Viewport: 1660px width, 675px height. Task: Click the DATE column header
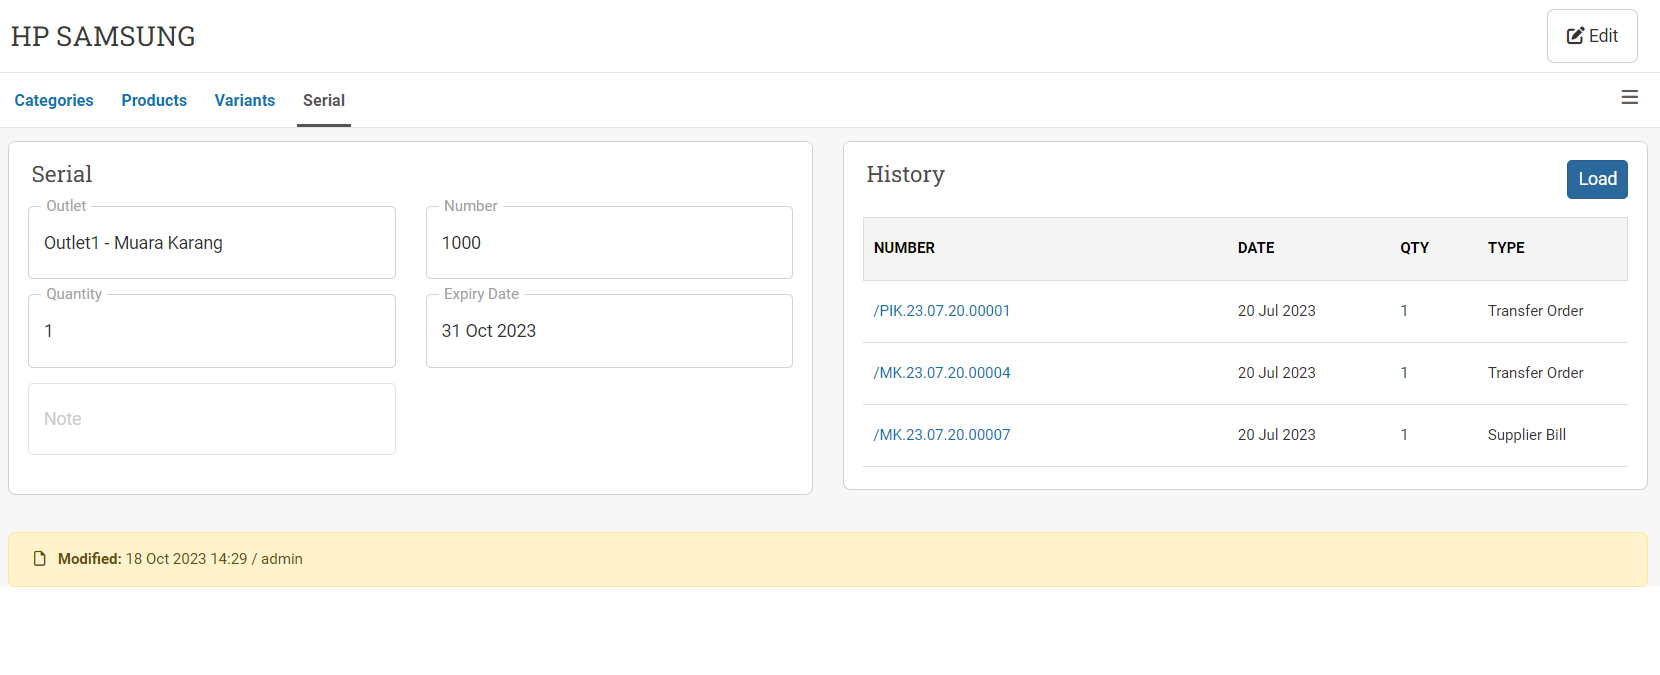(1256, 248)
